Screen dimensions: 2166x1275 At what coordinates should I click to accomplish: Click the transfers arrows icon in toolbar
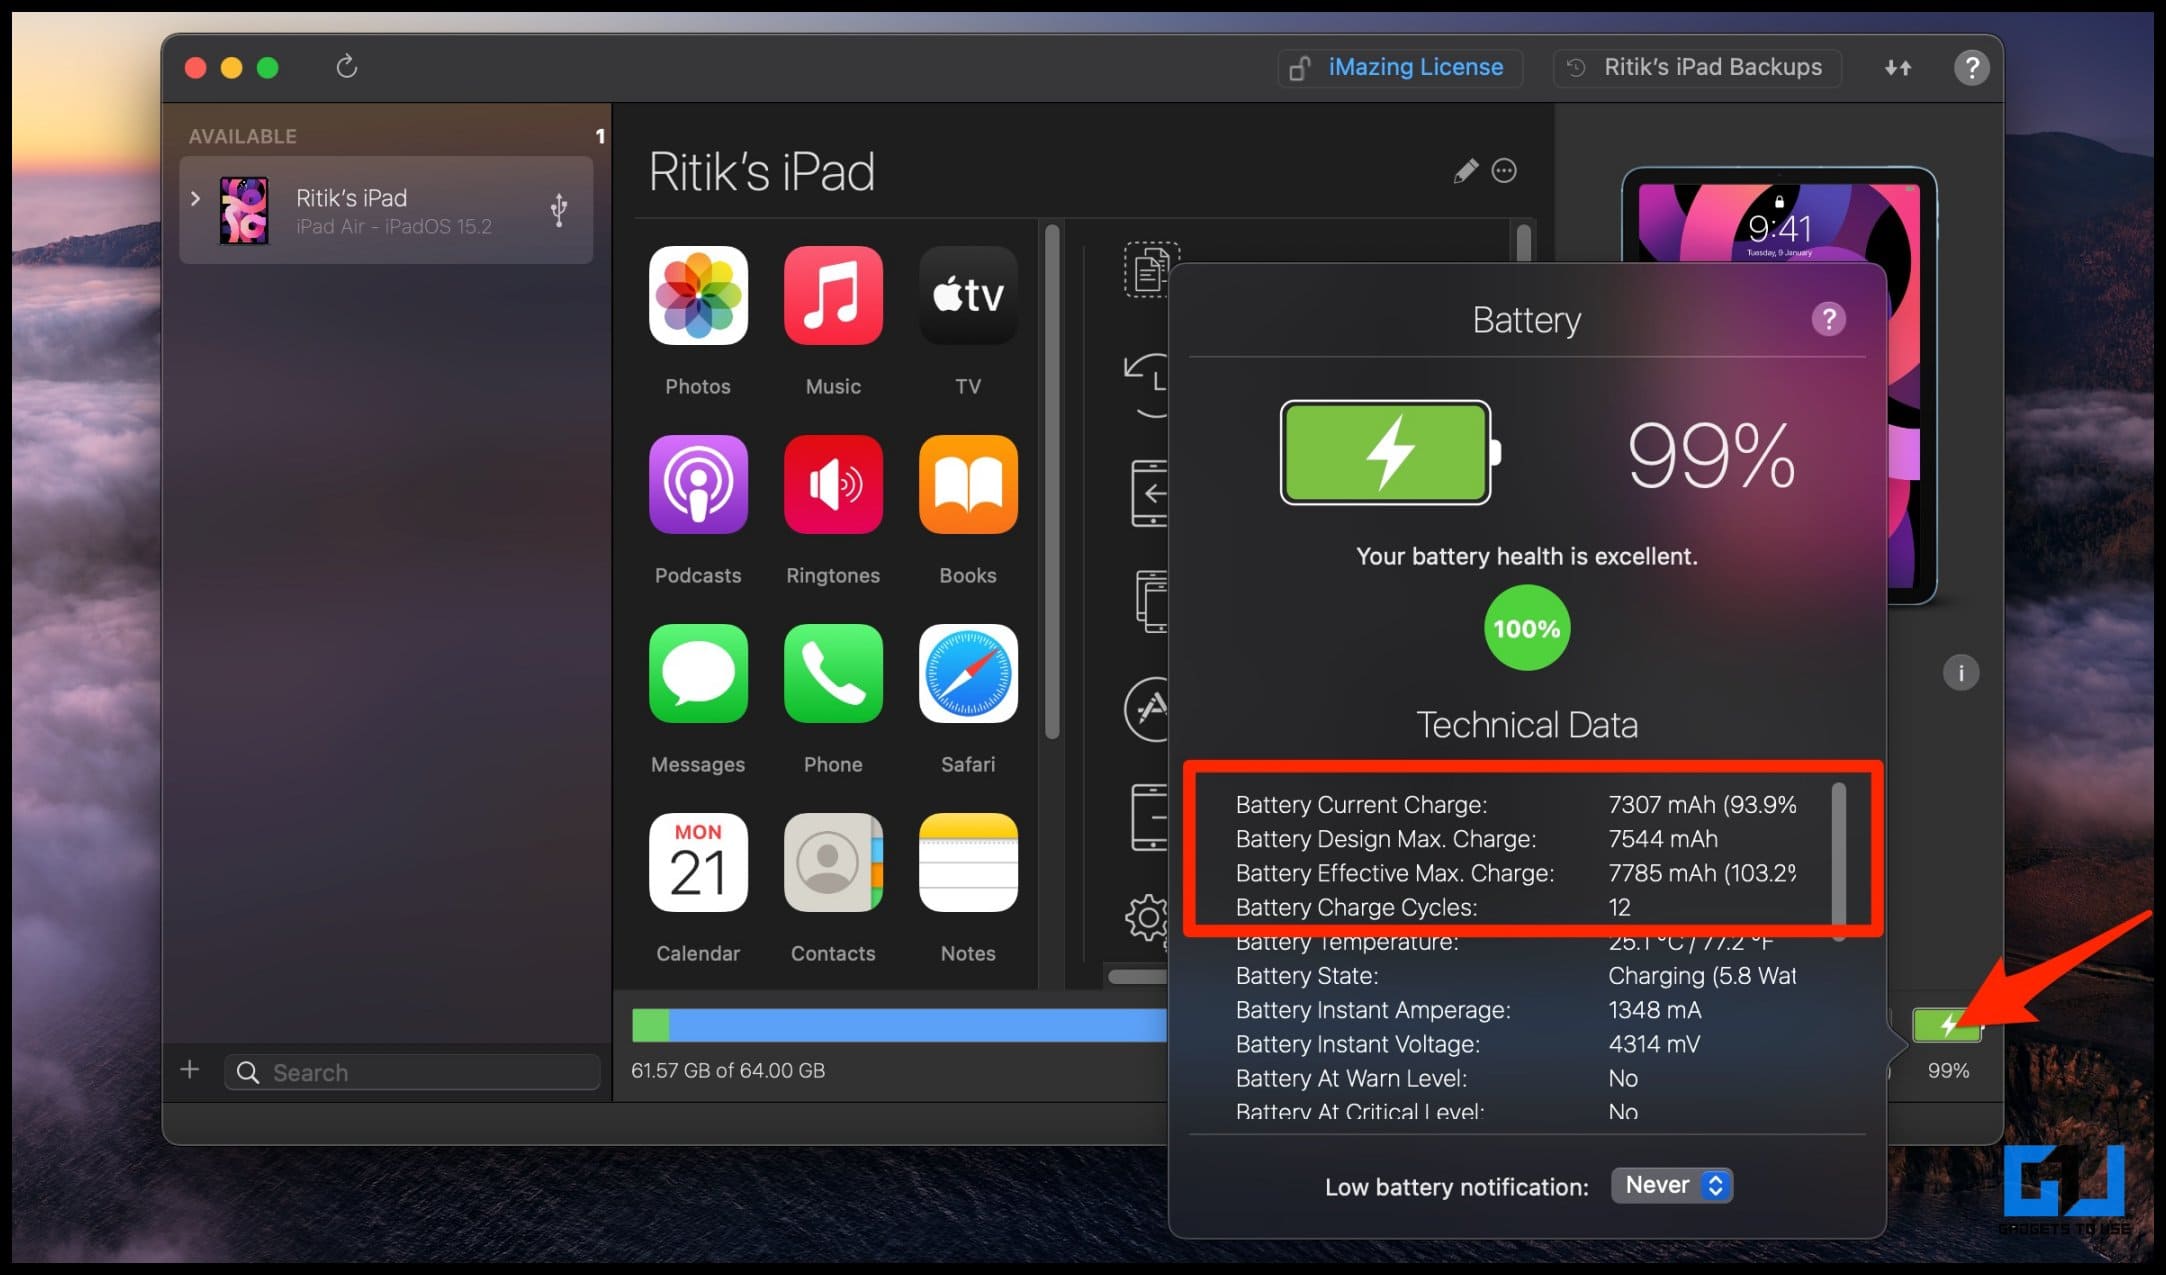[1898, 68]
